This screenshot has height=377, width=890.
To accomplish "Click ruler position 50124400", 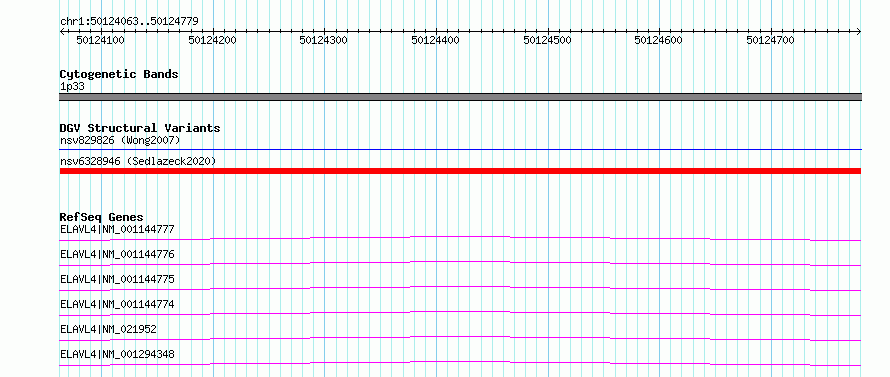I will [435, 40].
